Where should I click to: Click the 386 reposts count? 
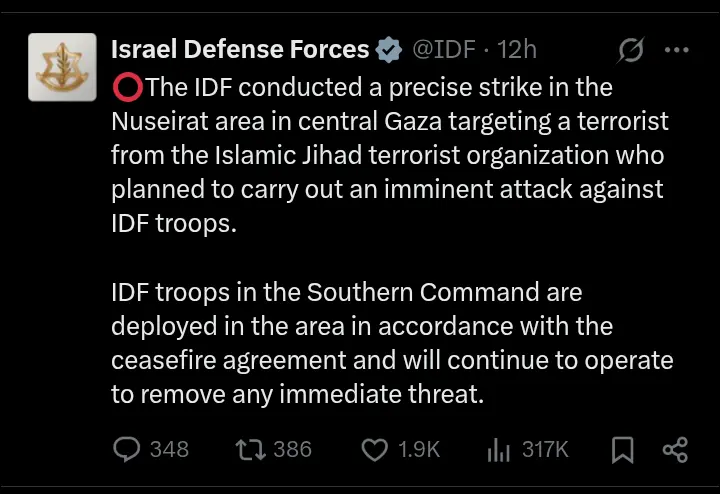(292, 450)
